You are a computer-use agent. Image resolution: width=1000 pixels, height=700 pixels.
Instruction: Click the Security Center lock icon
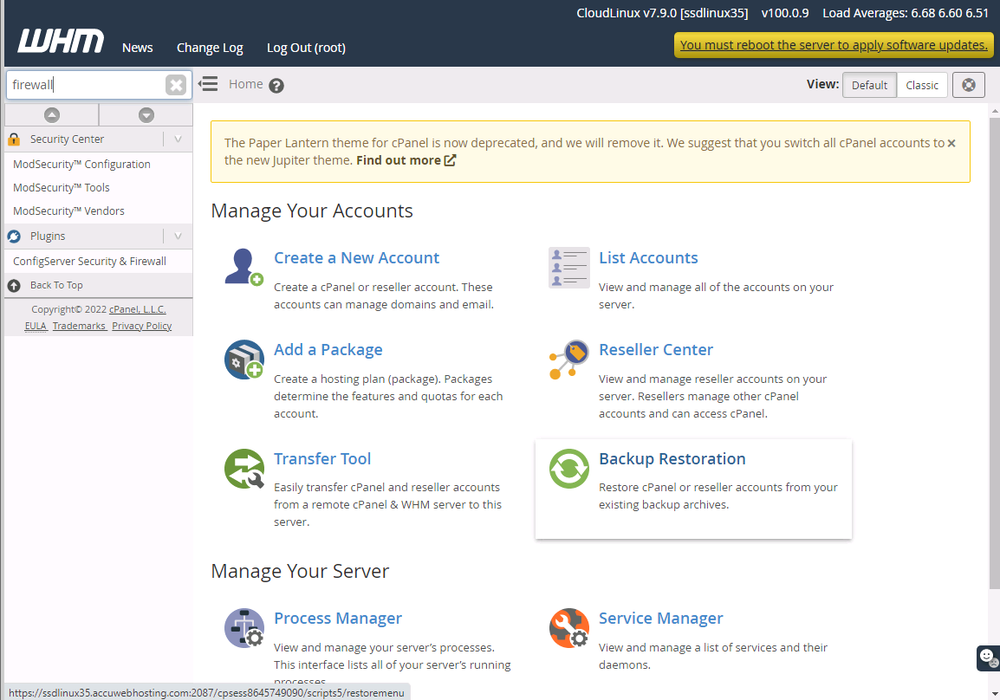[x=14, y=139]
